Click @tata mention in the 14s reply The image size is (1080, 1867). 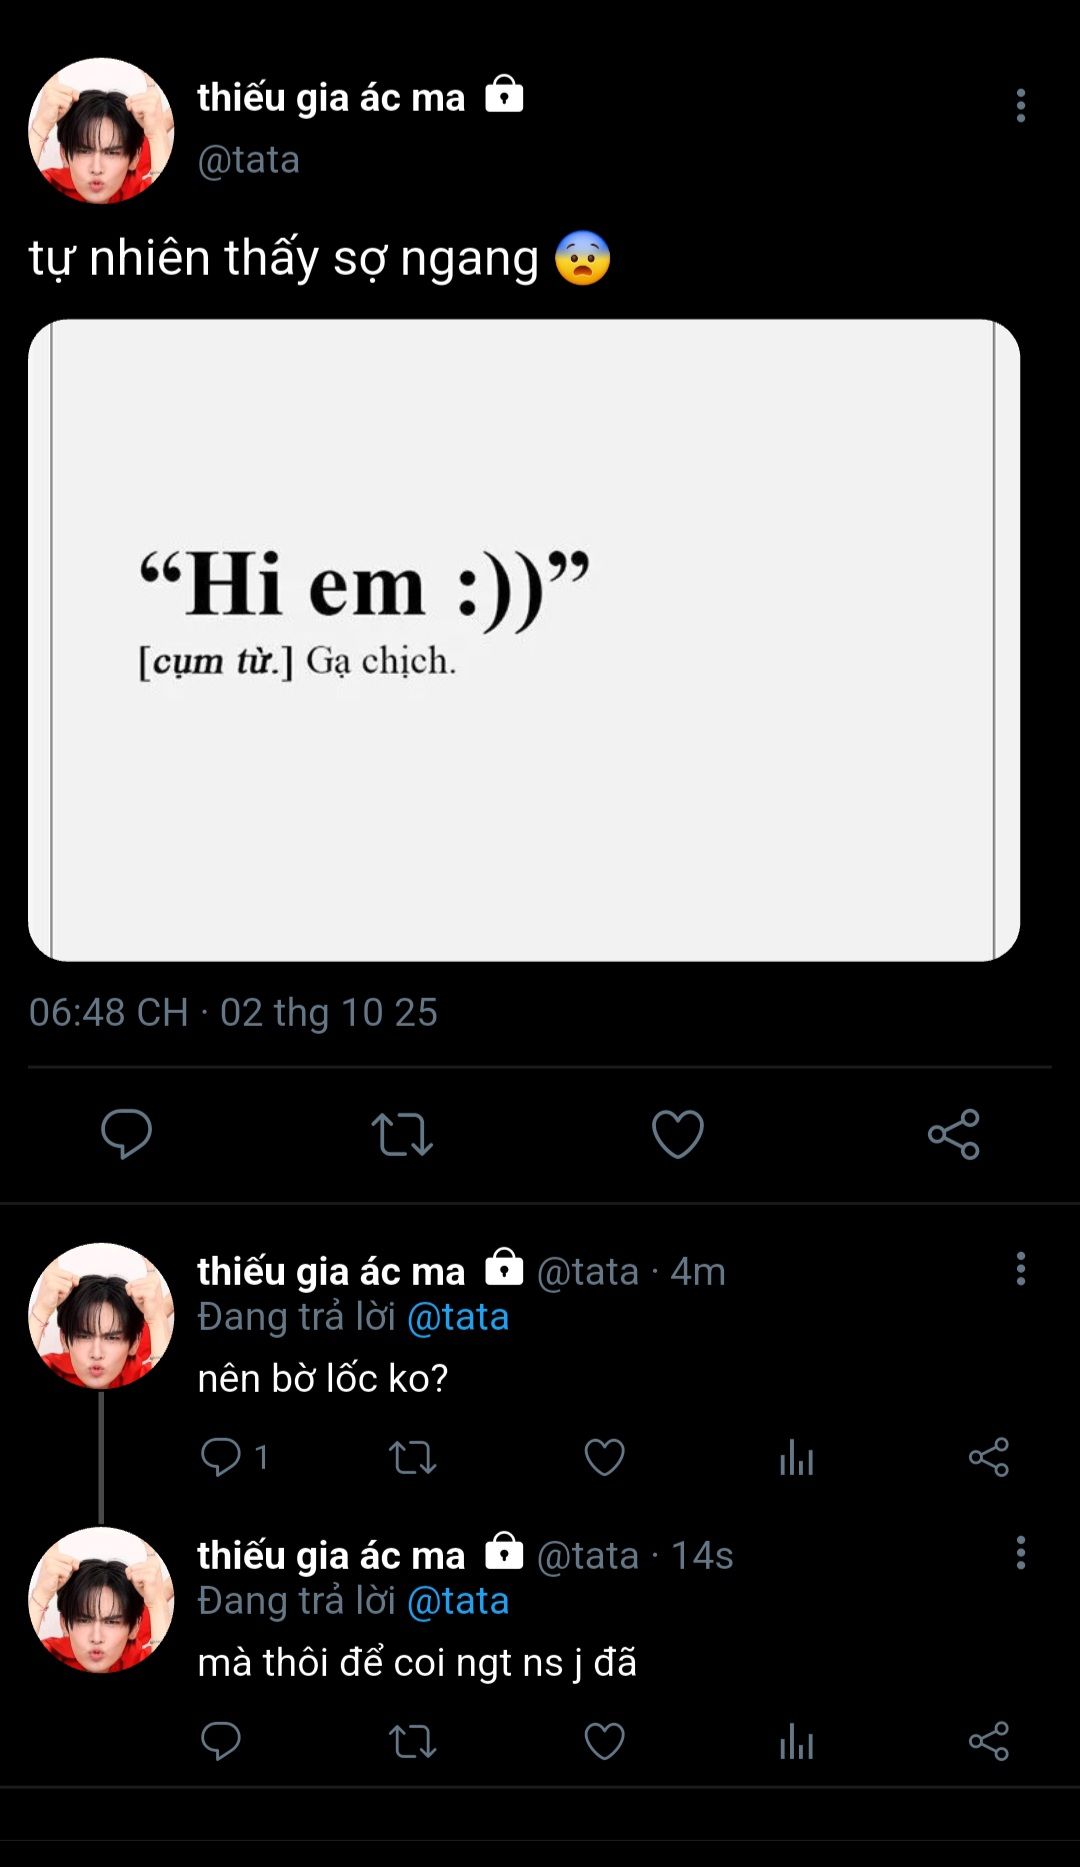tap(458, 1601)
